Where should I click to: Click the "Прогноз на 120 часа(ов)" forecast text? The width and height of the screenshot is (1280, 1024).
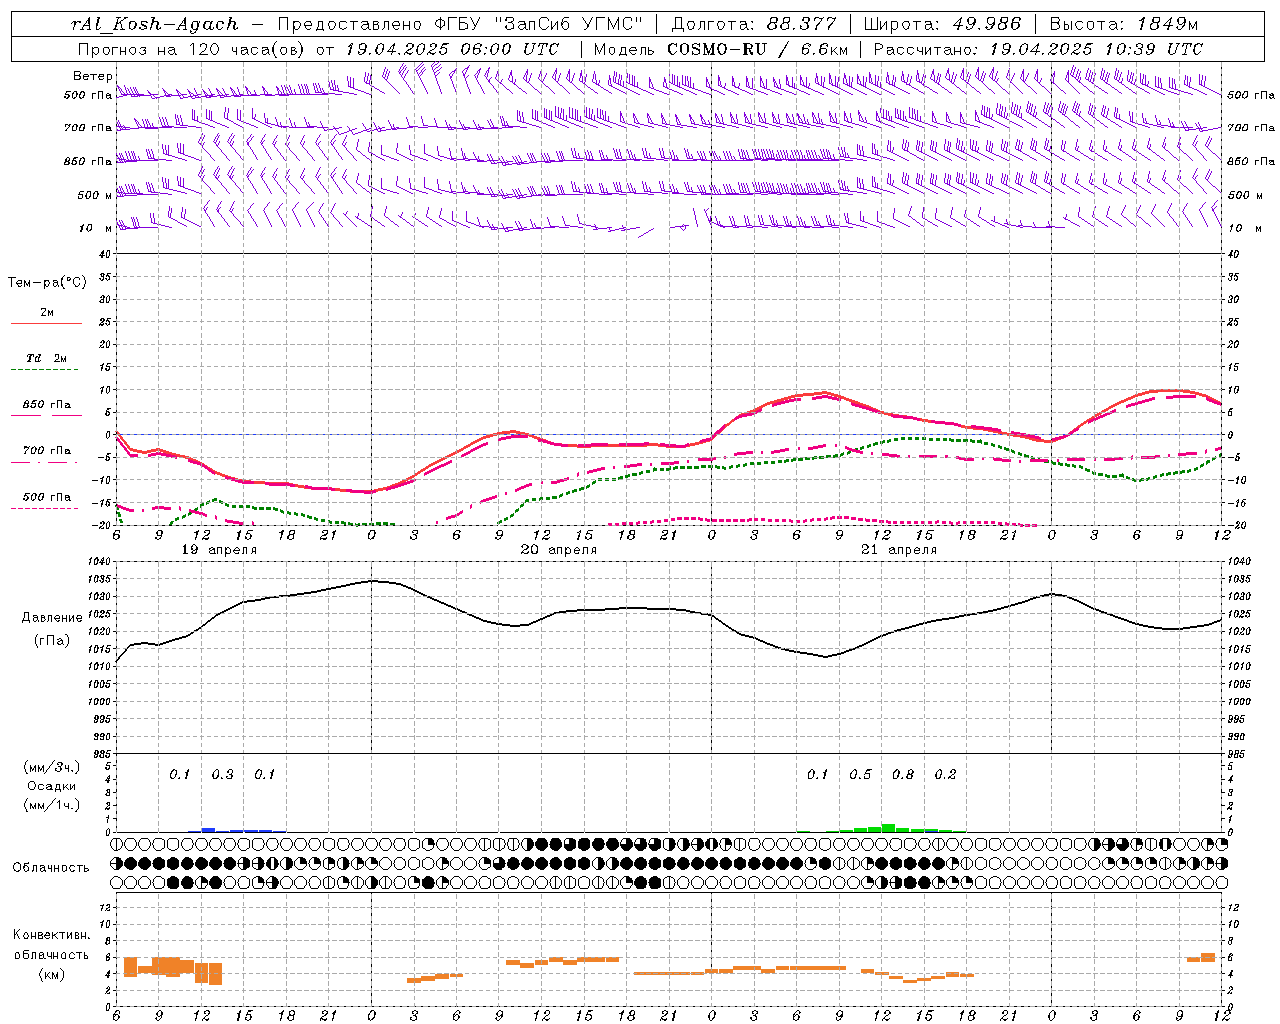tap(190, 49)
